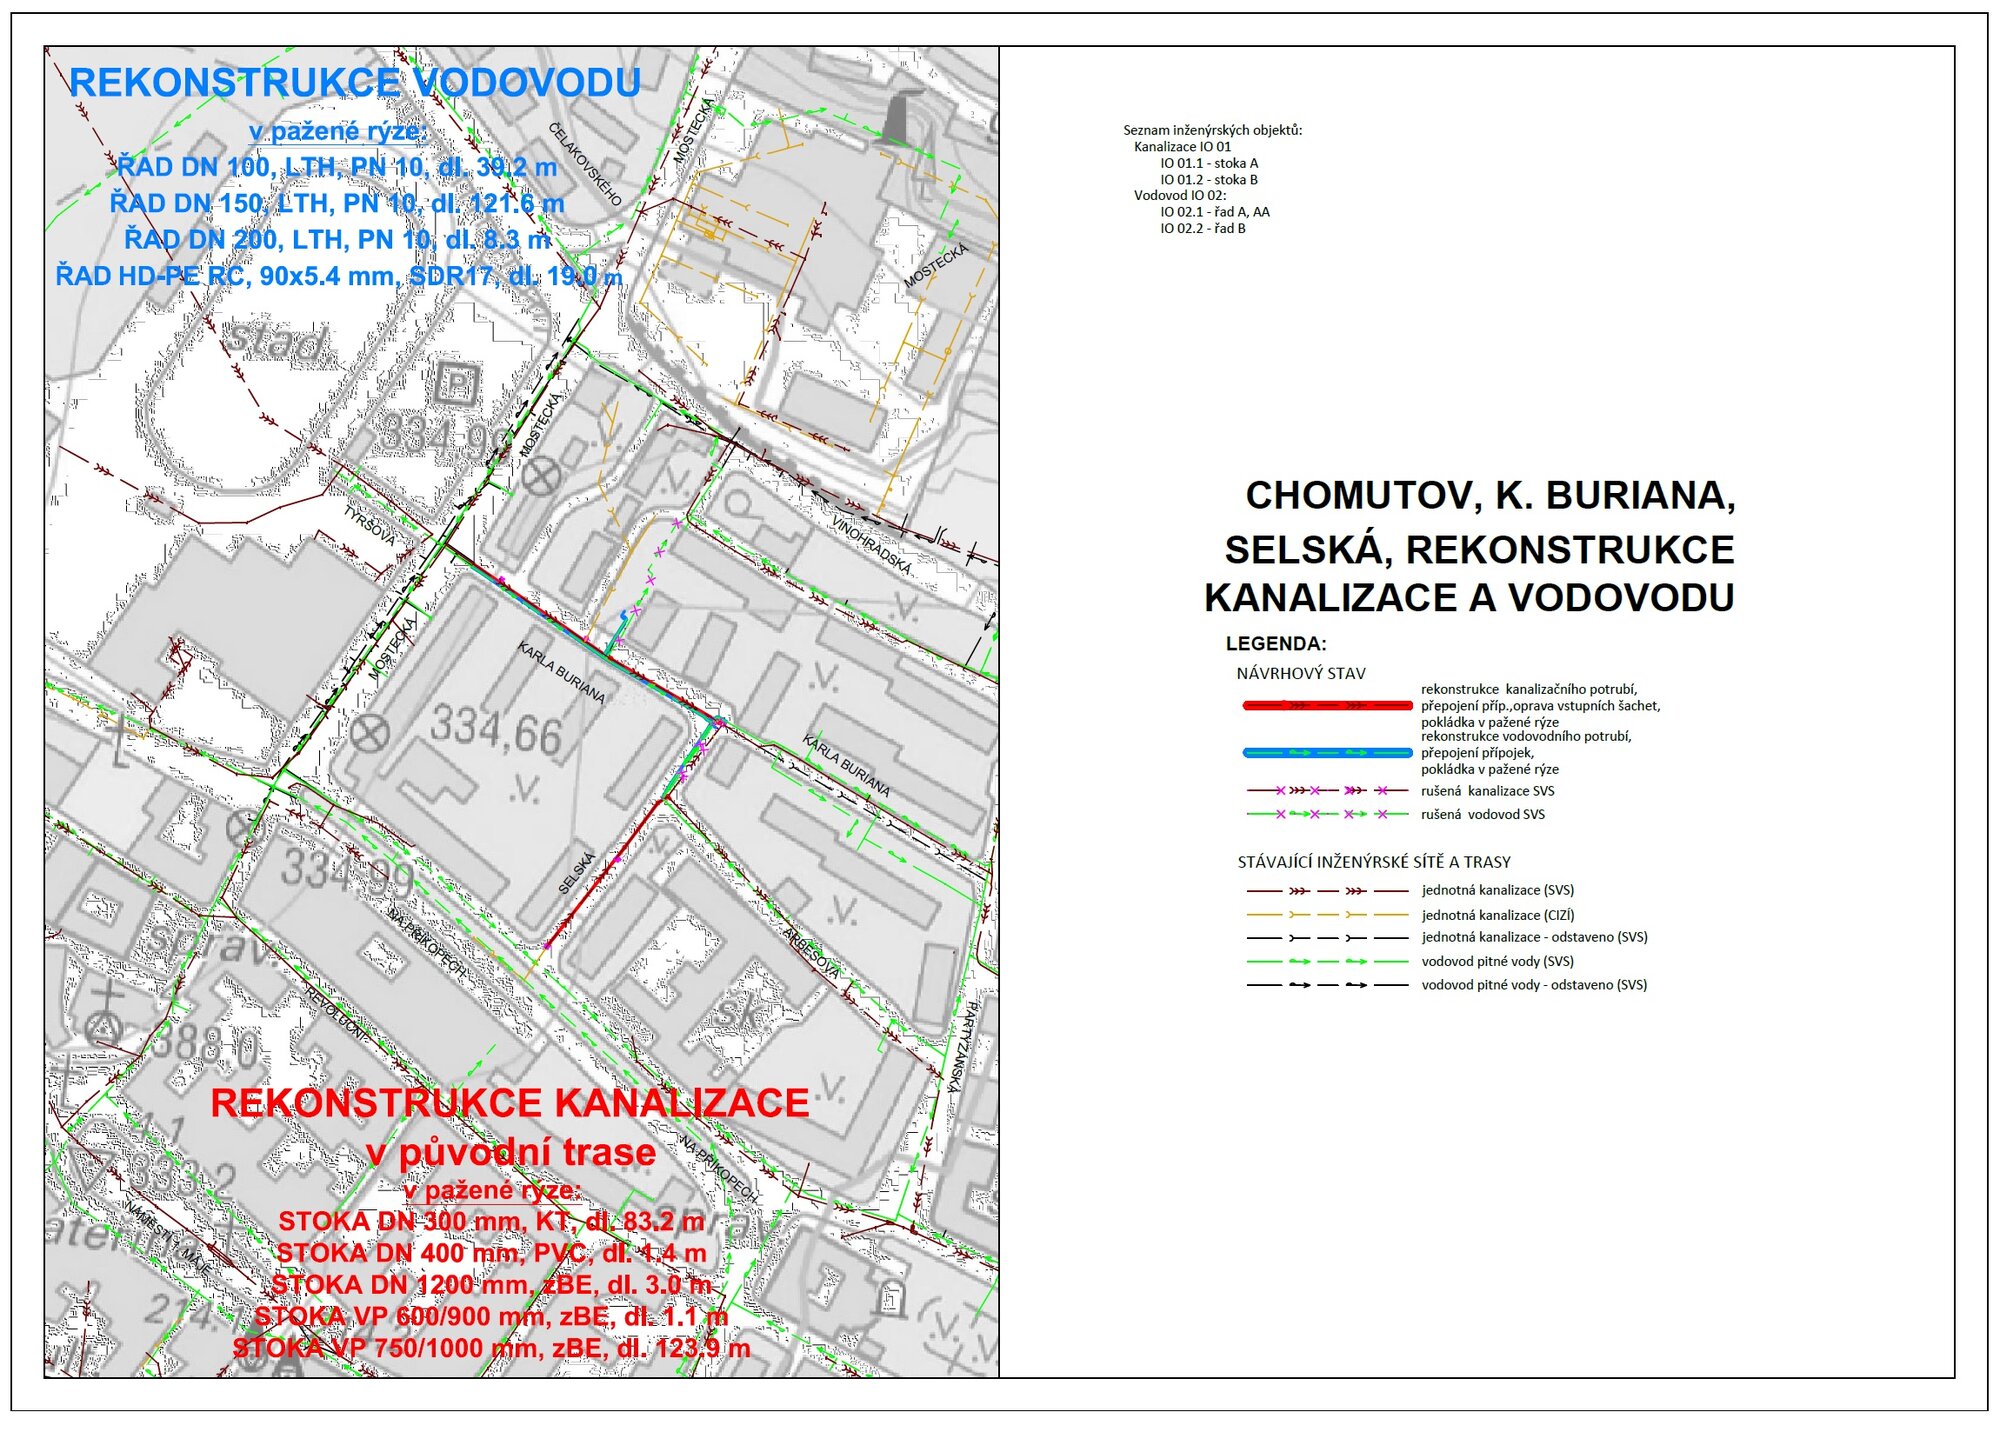
Task: Click the 'ARBESOVA' street label on map
Action: 812,954
